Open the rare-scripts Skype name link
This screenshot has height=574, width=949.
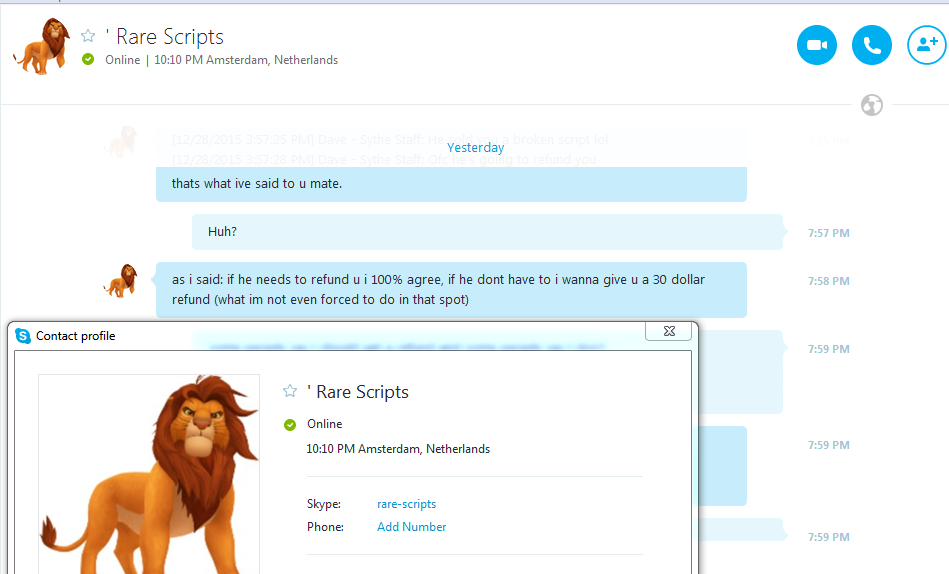[406, 504]
